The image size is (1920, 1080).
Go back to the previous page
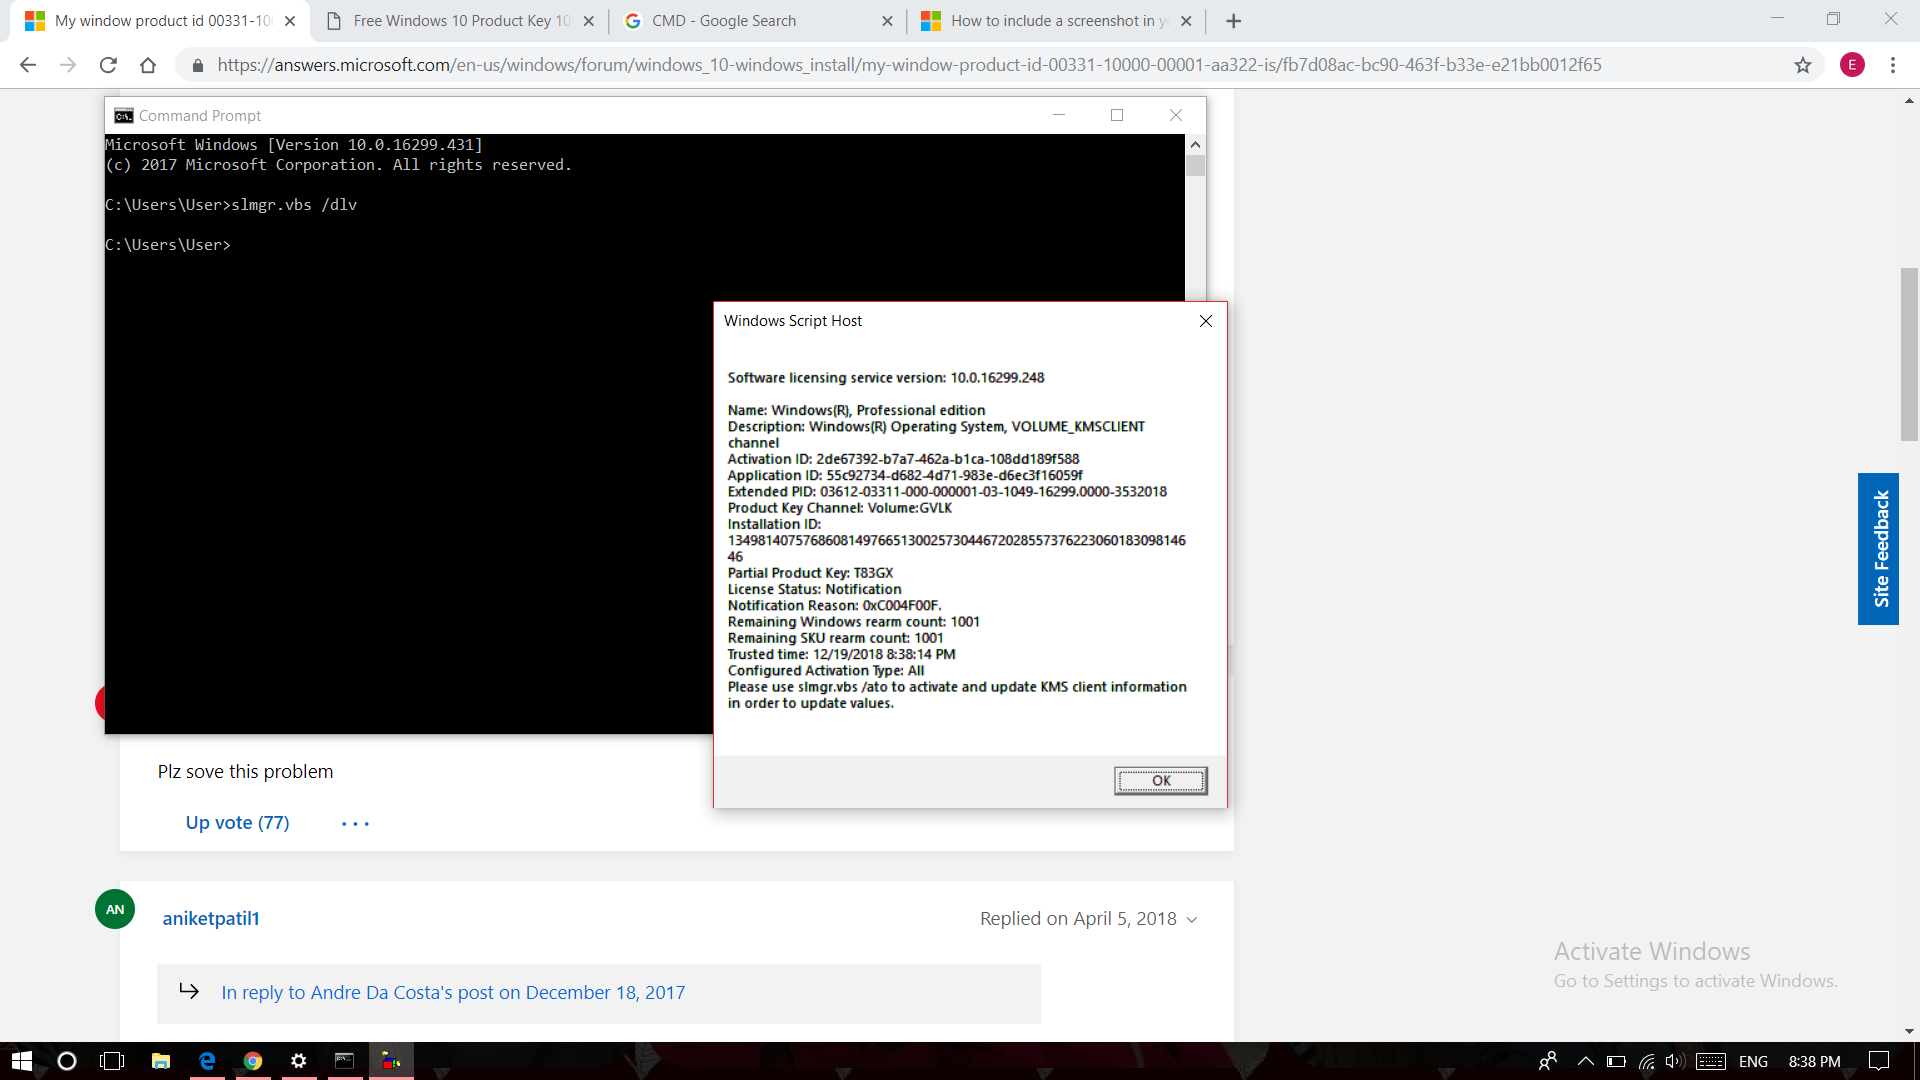(28, 65)
